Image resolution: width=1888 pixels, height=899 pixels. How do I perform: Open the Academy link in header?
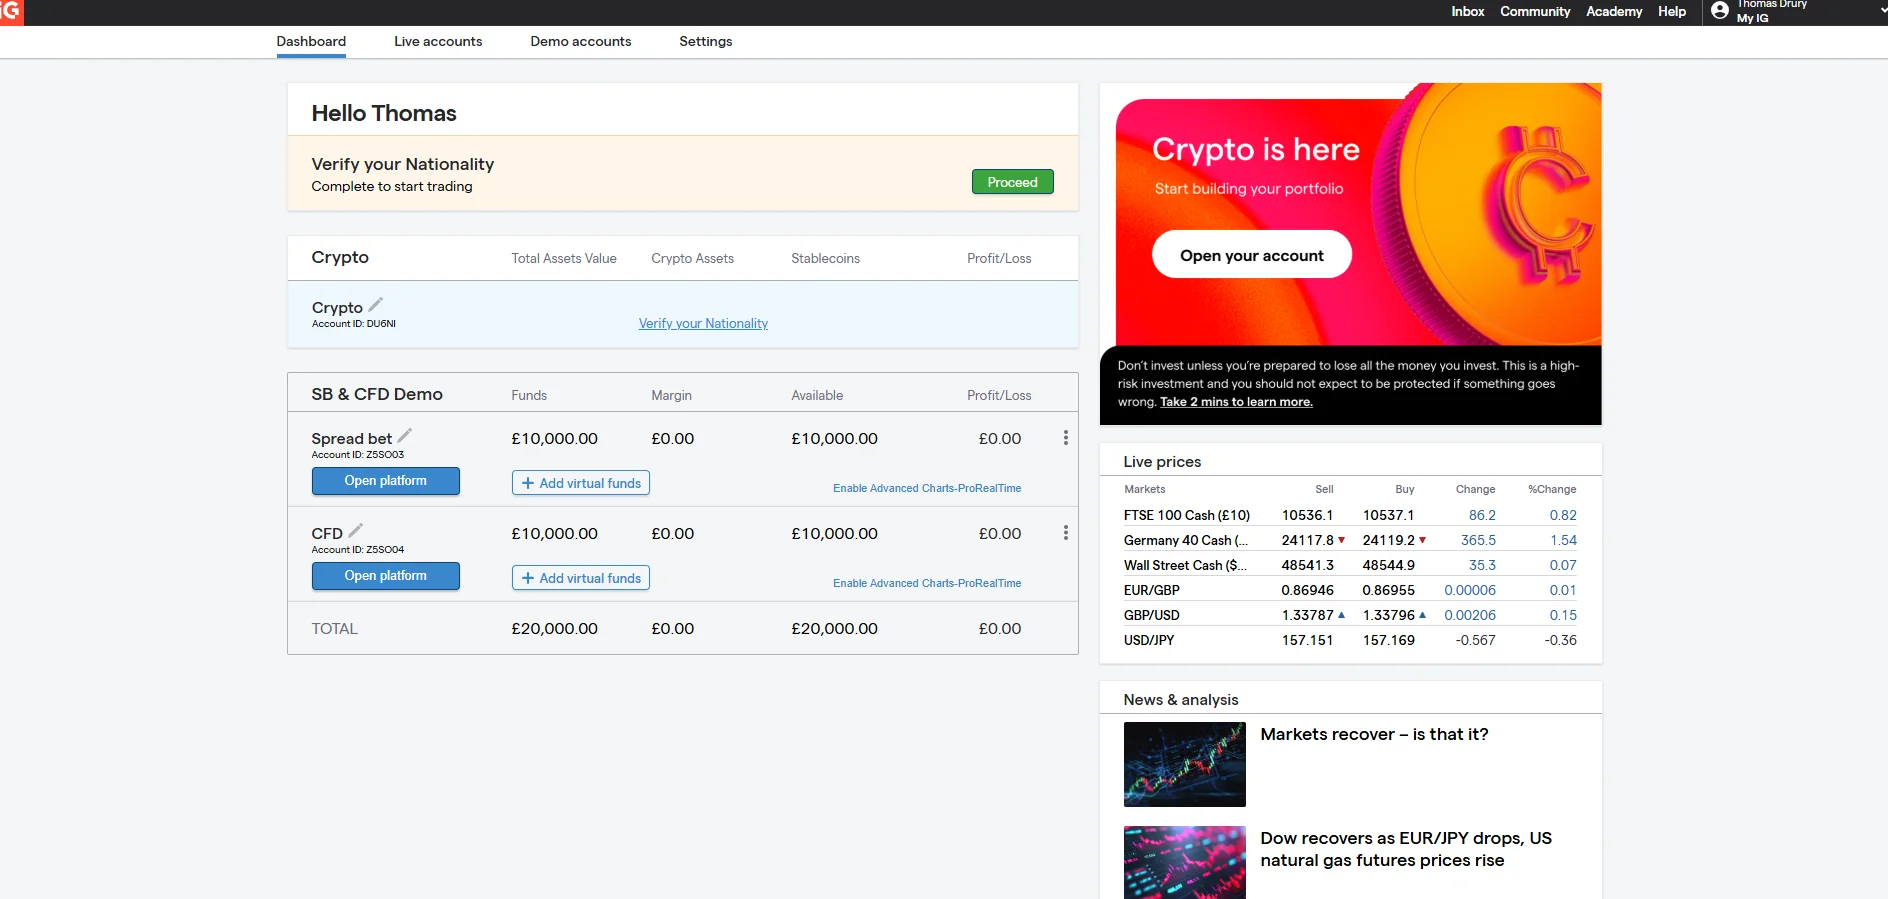pos(1614,12)
